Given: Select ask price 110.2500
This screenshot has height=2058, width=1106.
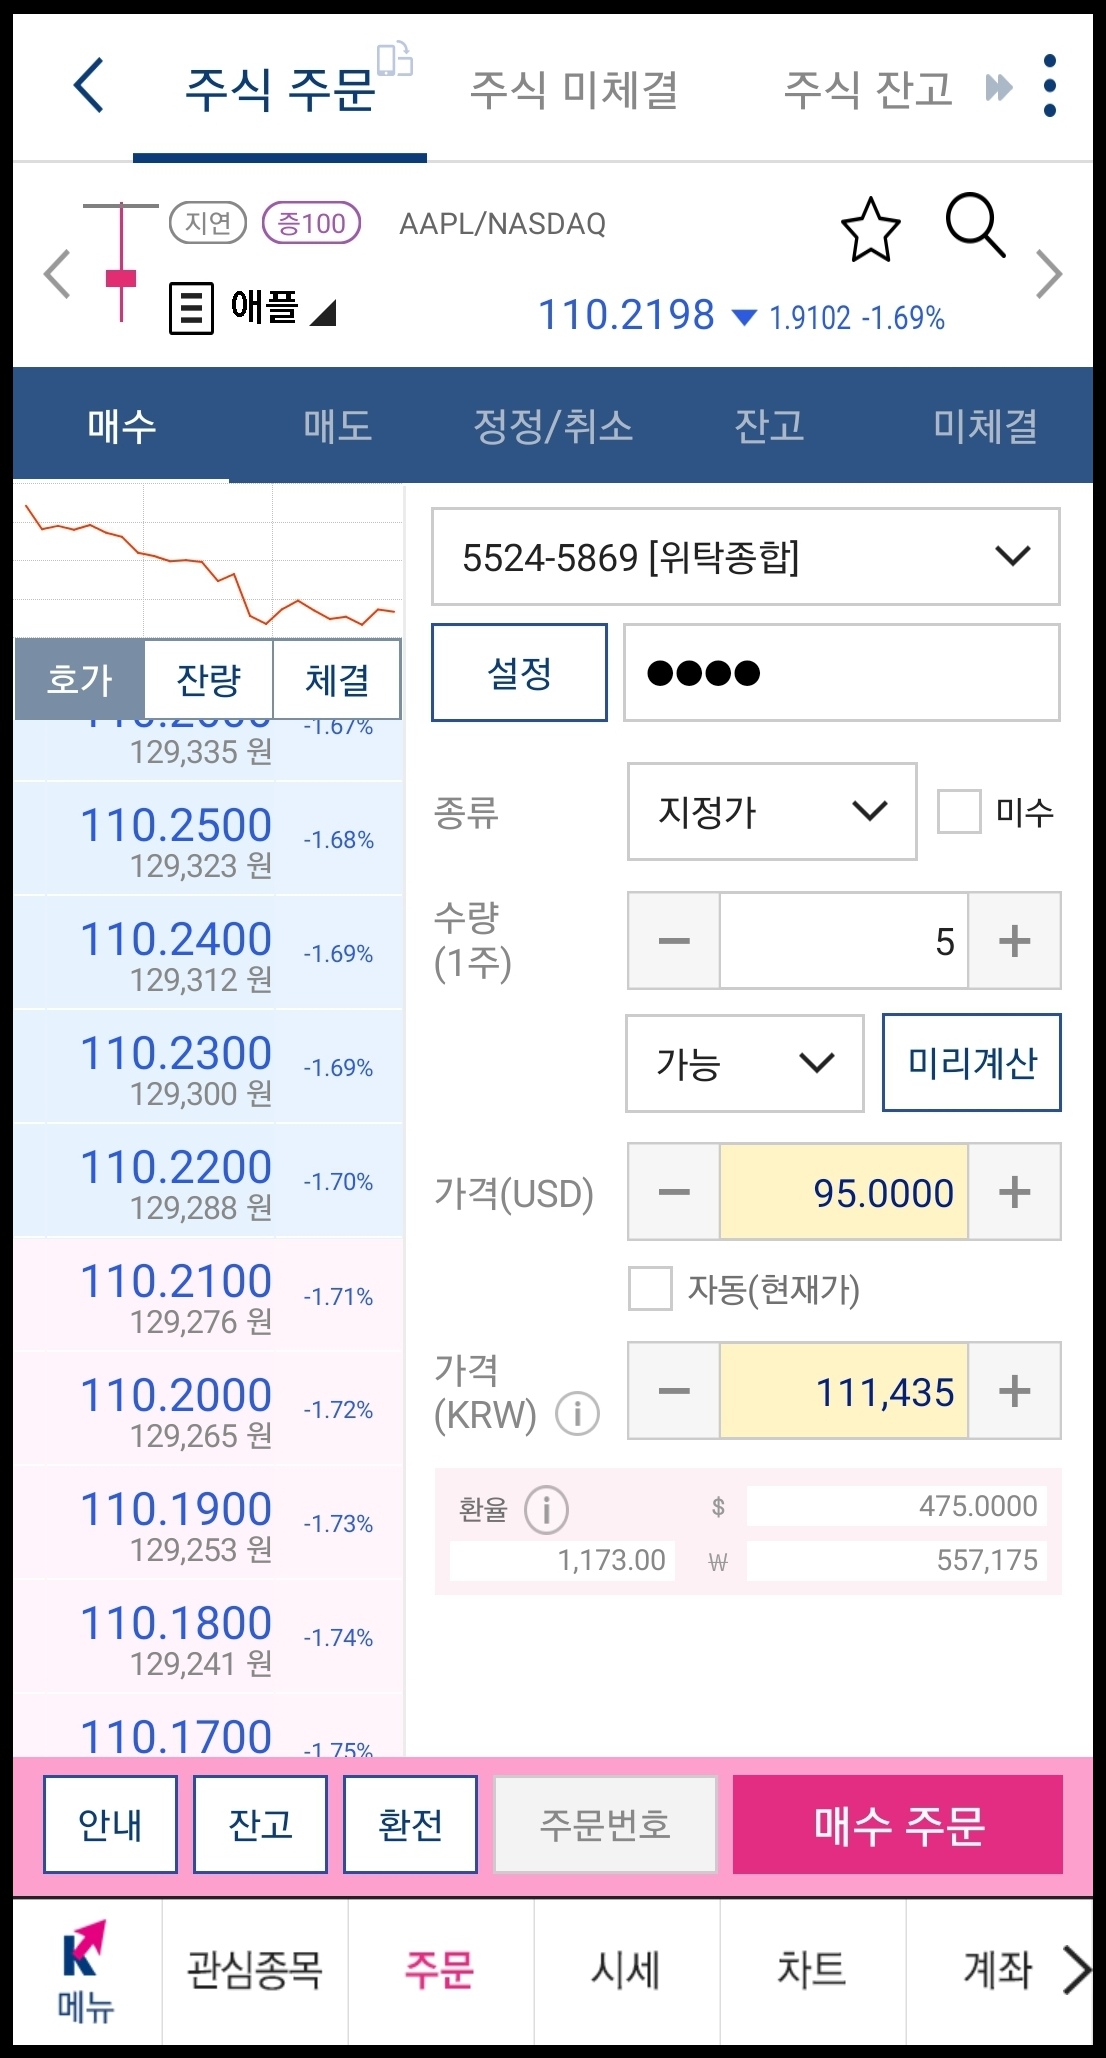Looking at the screenshot, I should tap(208, 838).
